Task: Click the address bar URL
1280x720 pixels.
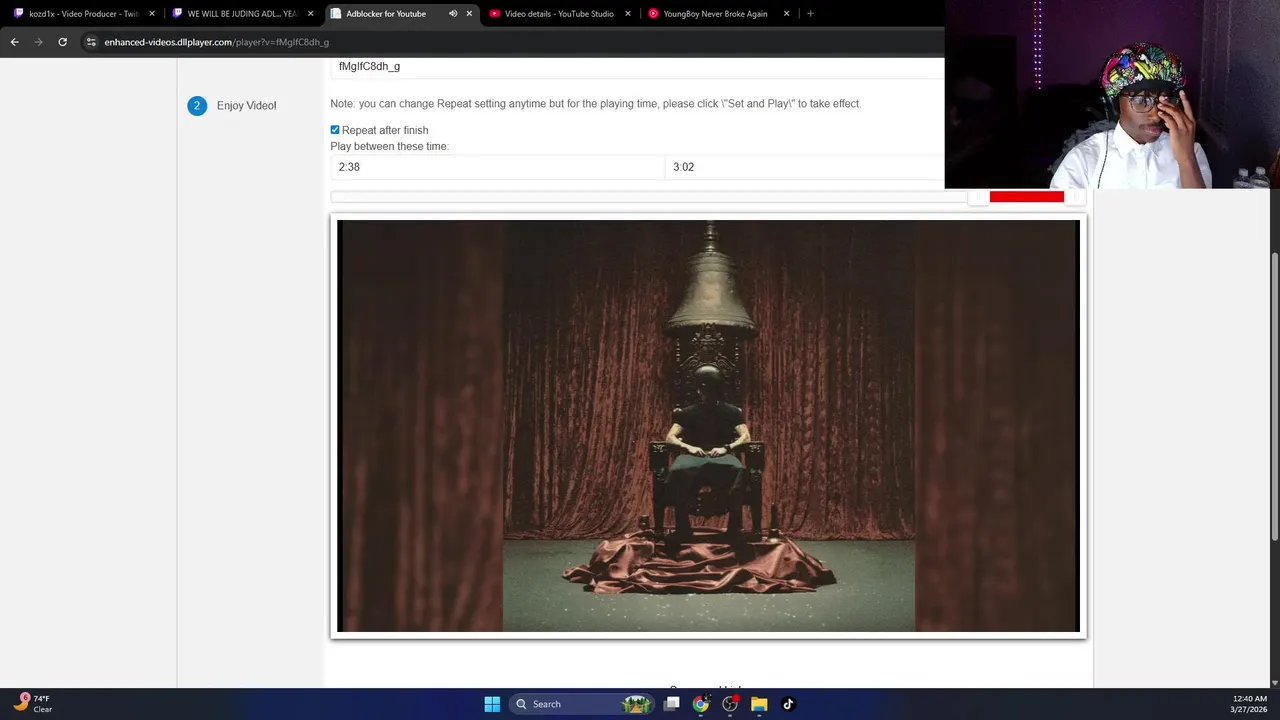Action: point(216,42)
